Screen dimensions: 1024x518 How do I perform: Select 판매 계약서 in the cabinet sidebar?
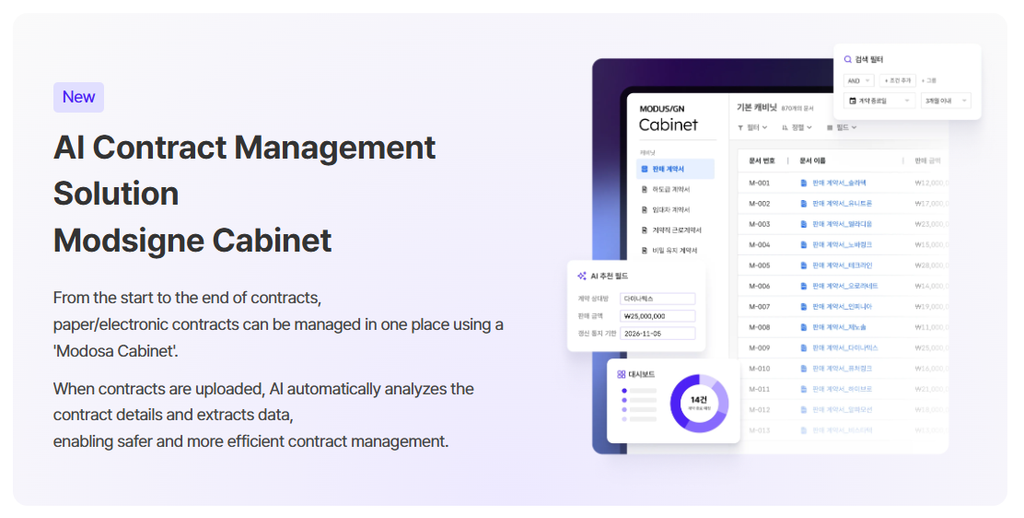(x=675, y=169)
